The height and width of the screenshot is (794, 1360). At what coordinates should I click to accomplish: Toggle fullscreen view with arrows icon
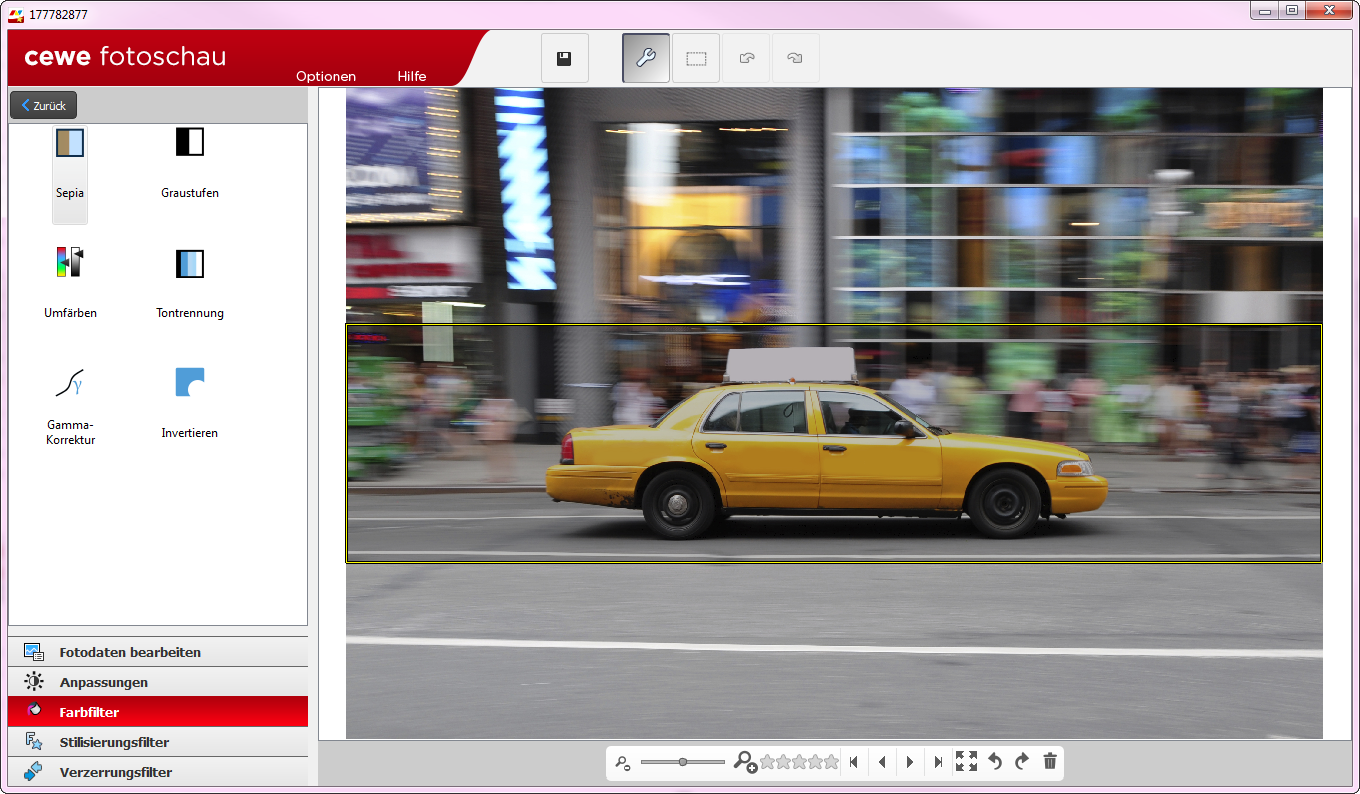966,762
